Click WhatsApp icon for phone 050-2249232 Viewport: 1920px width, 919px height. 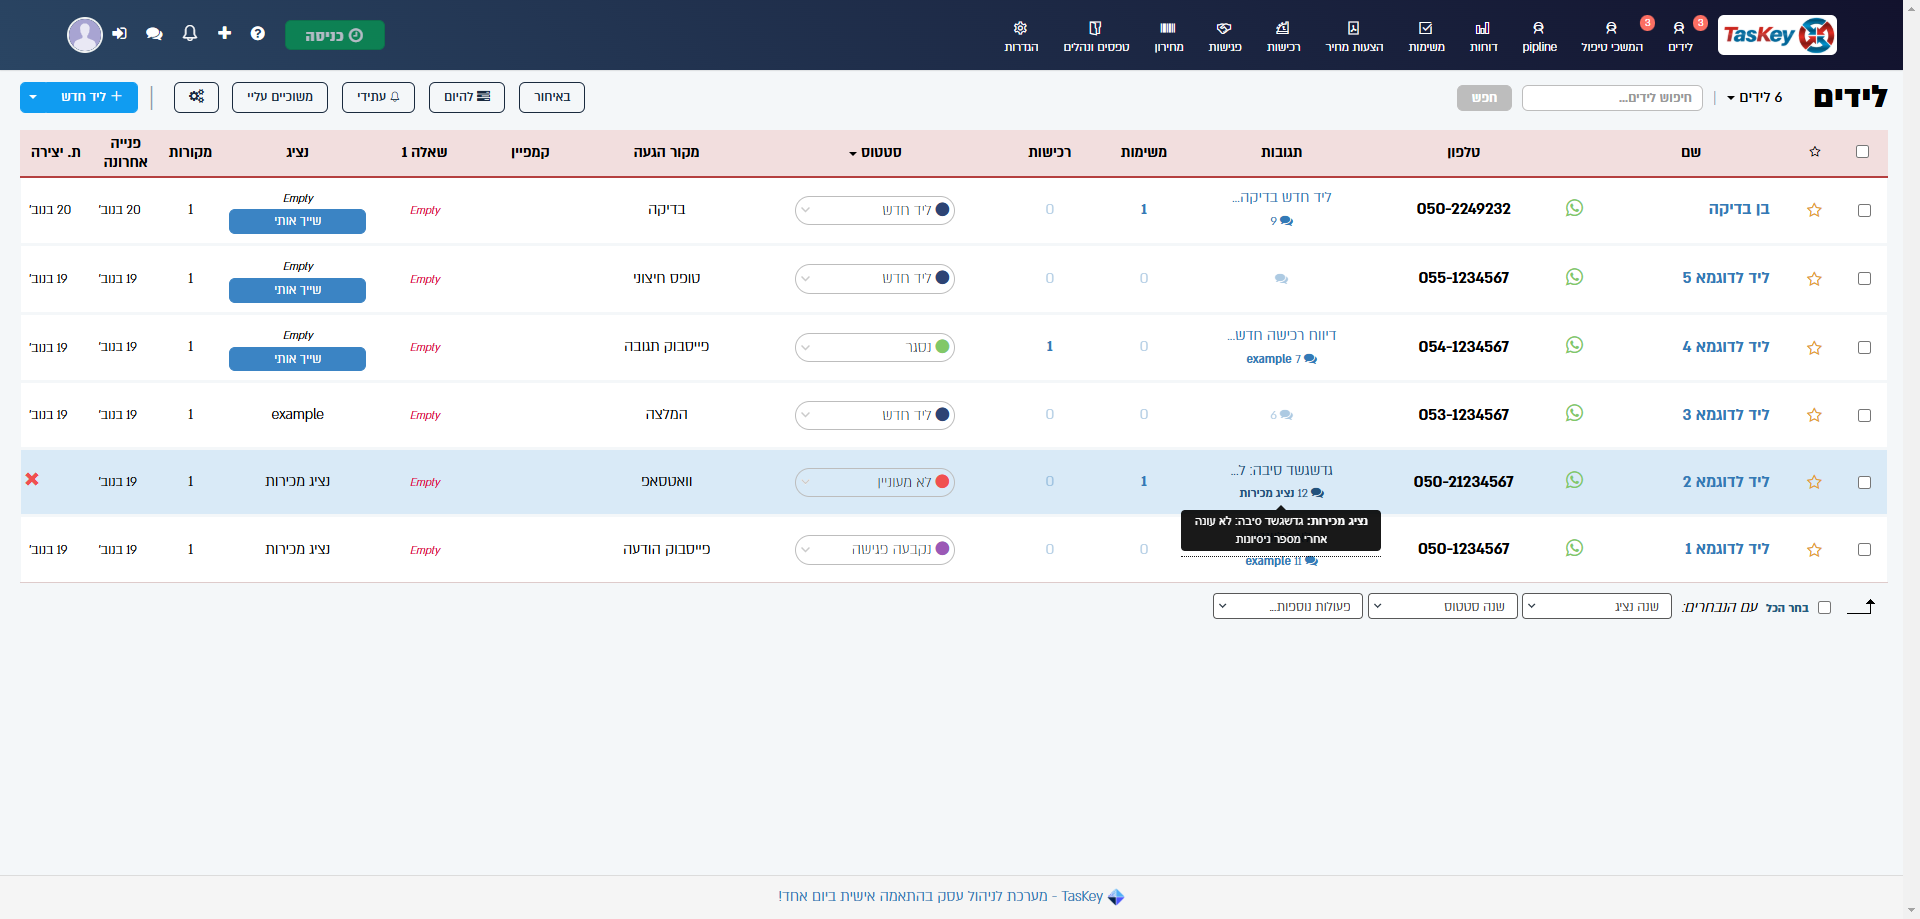point(1574,208)
